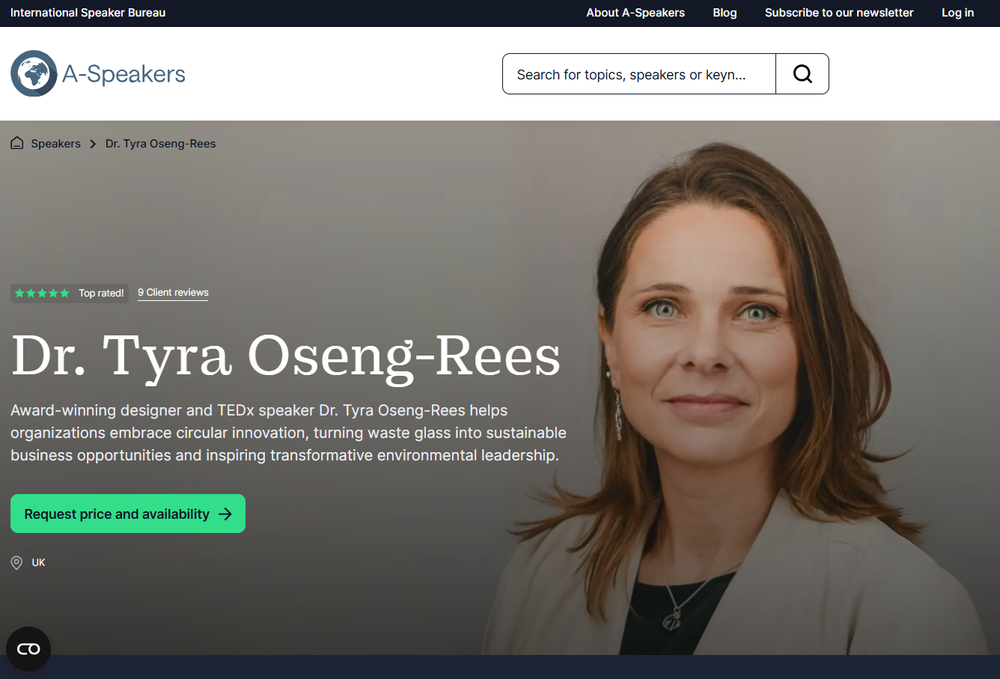The image size is (1000, 679).
Task: Click Request price and availability button
Action: coord(128,514)
